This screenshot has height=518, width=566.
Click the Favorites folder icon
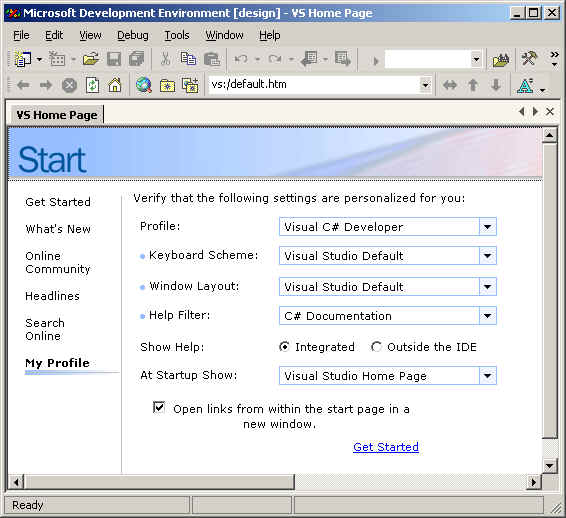pos(167,86)
